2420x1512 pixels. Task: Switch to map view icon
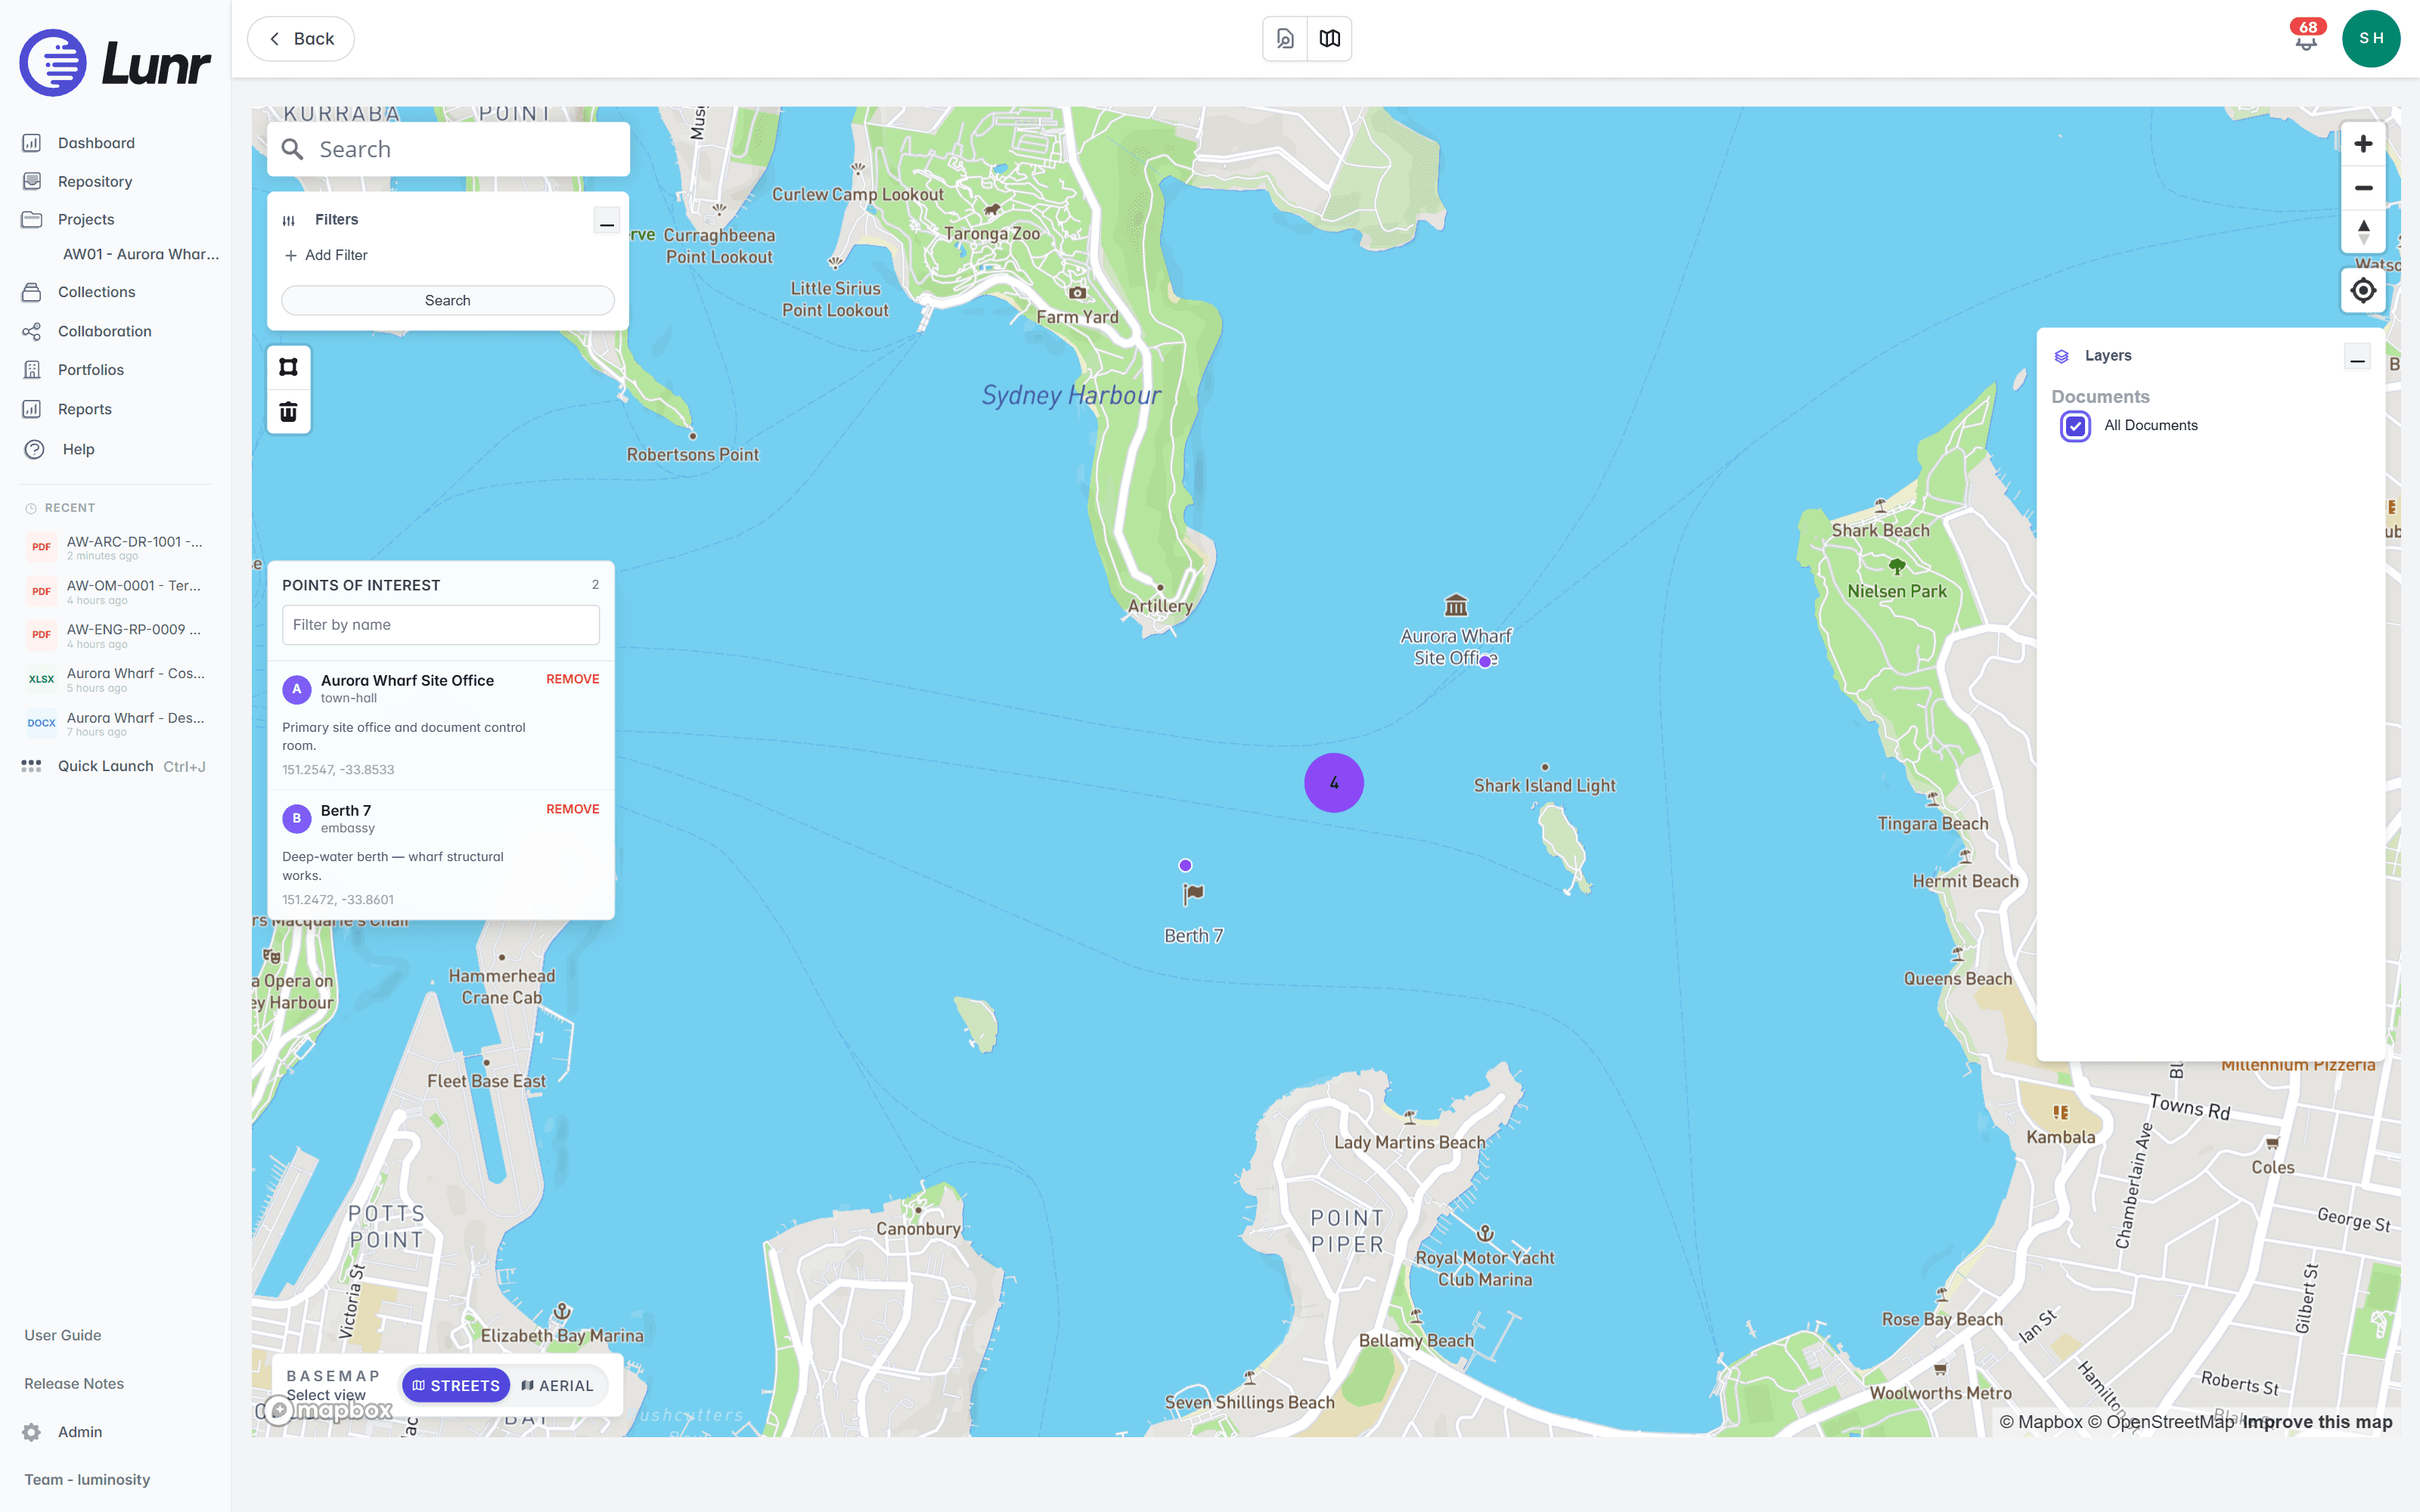(1330, 39)
